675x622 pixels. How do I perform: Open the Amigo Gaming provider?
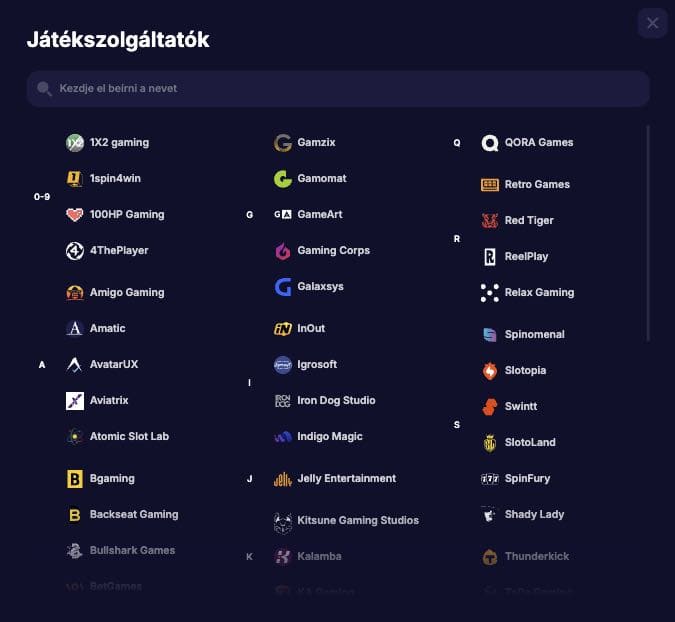[127, 293]
